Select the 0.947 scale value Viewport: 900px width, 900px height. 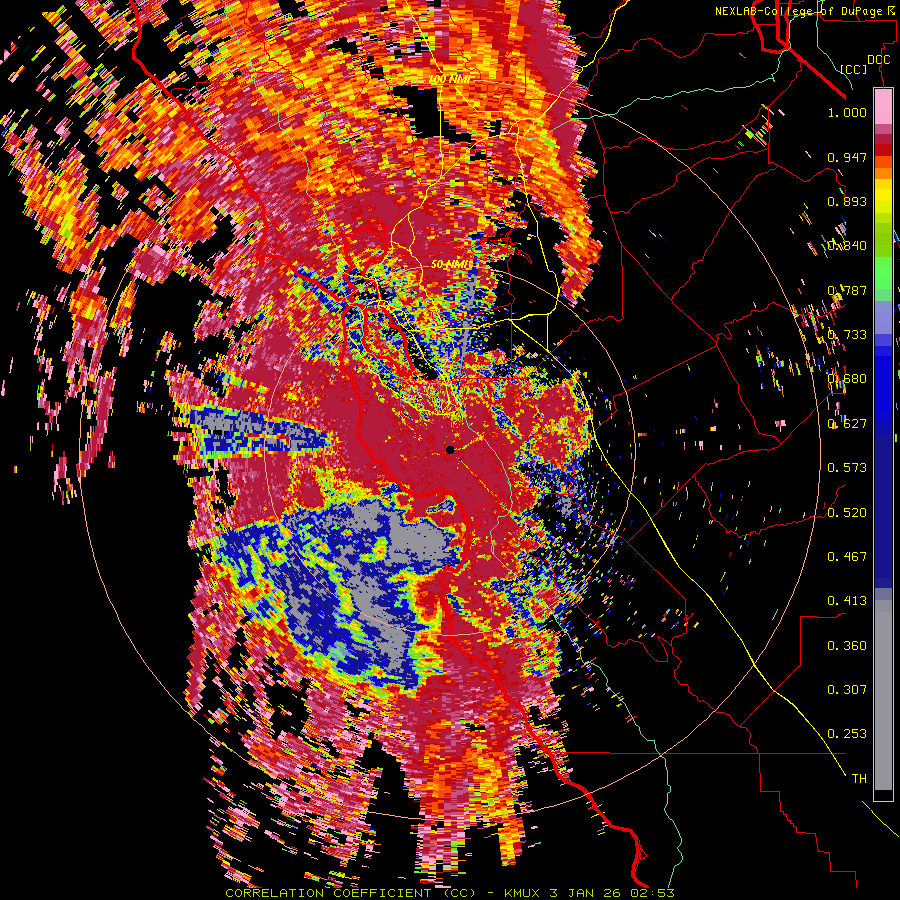(847, 157)
